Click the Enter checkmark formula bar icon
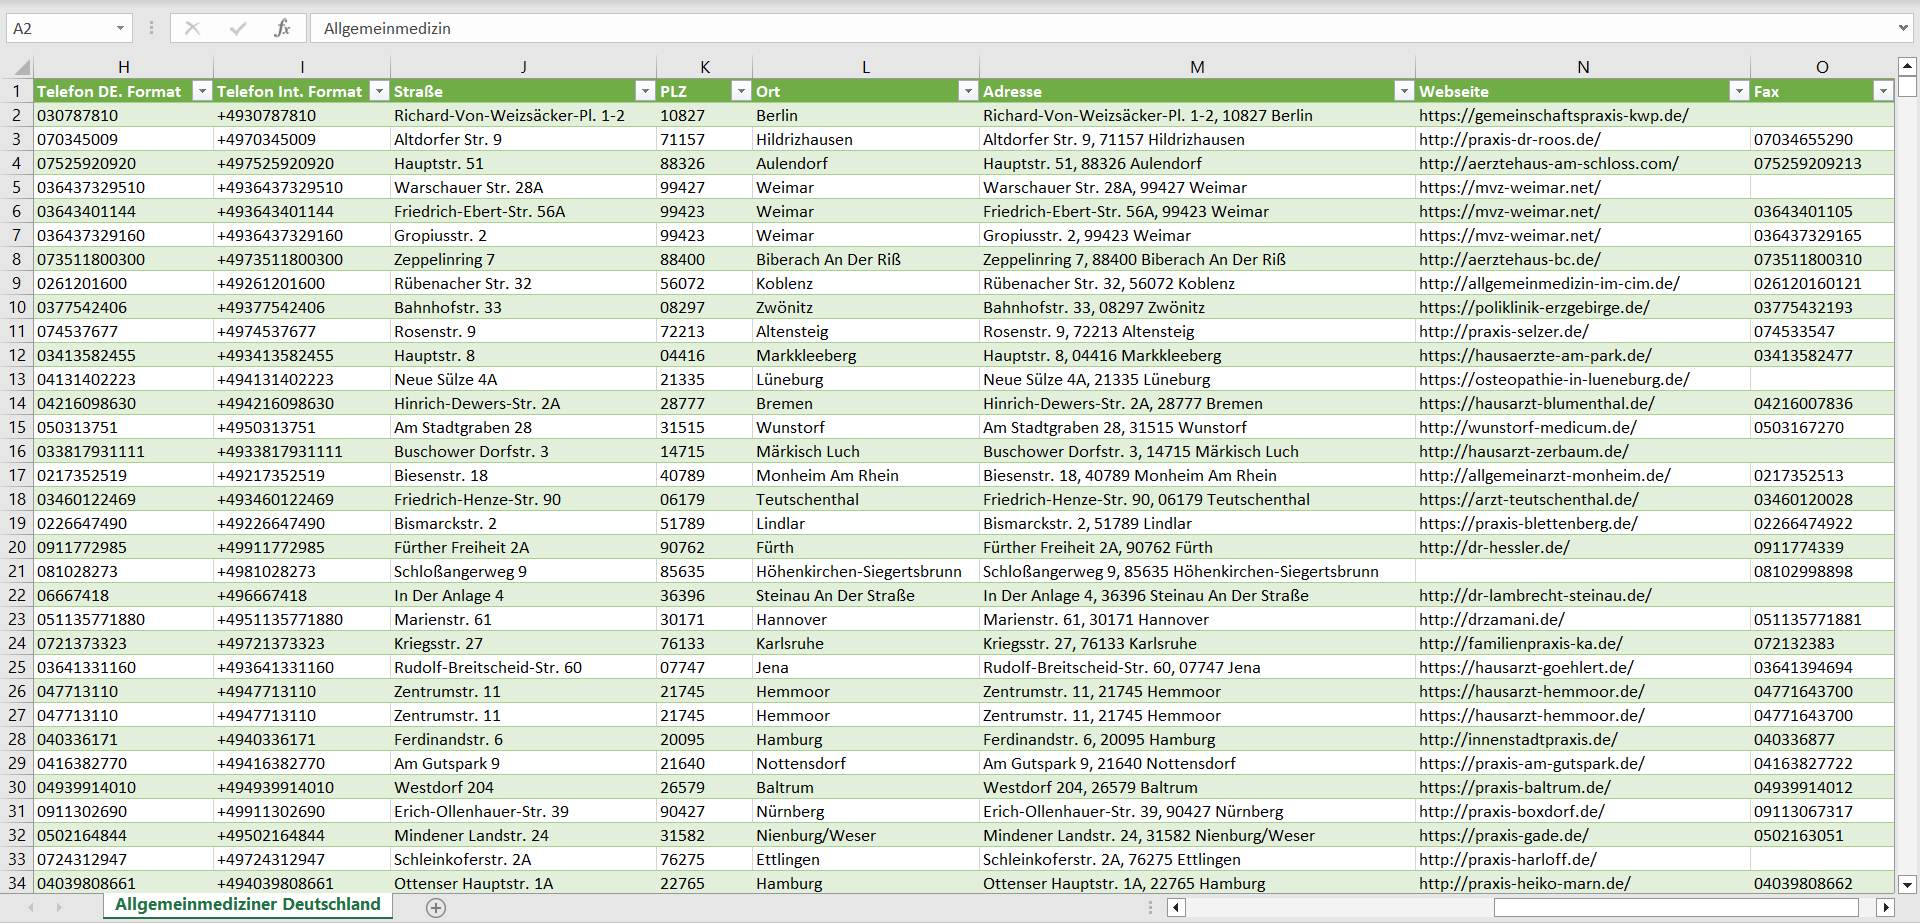 [x=237, y=28]
